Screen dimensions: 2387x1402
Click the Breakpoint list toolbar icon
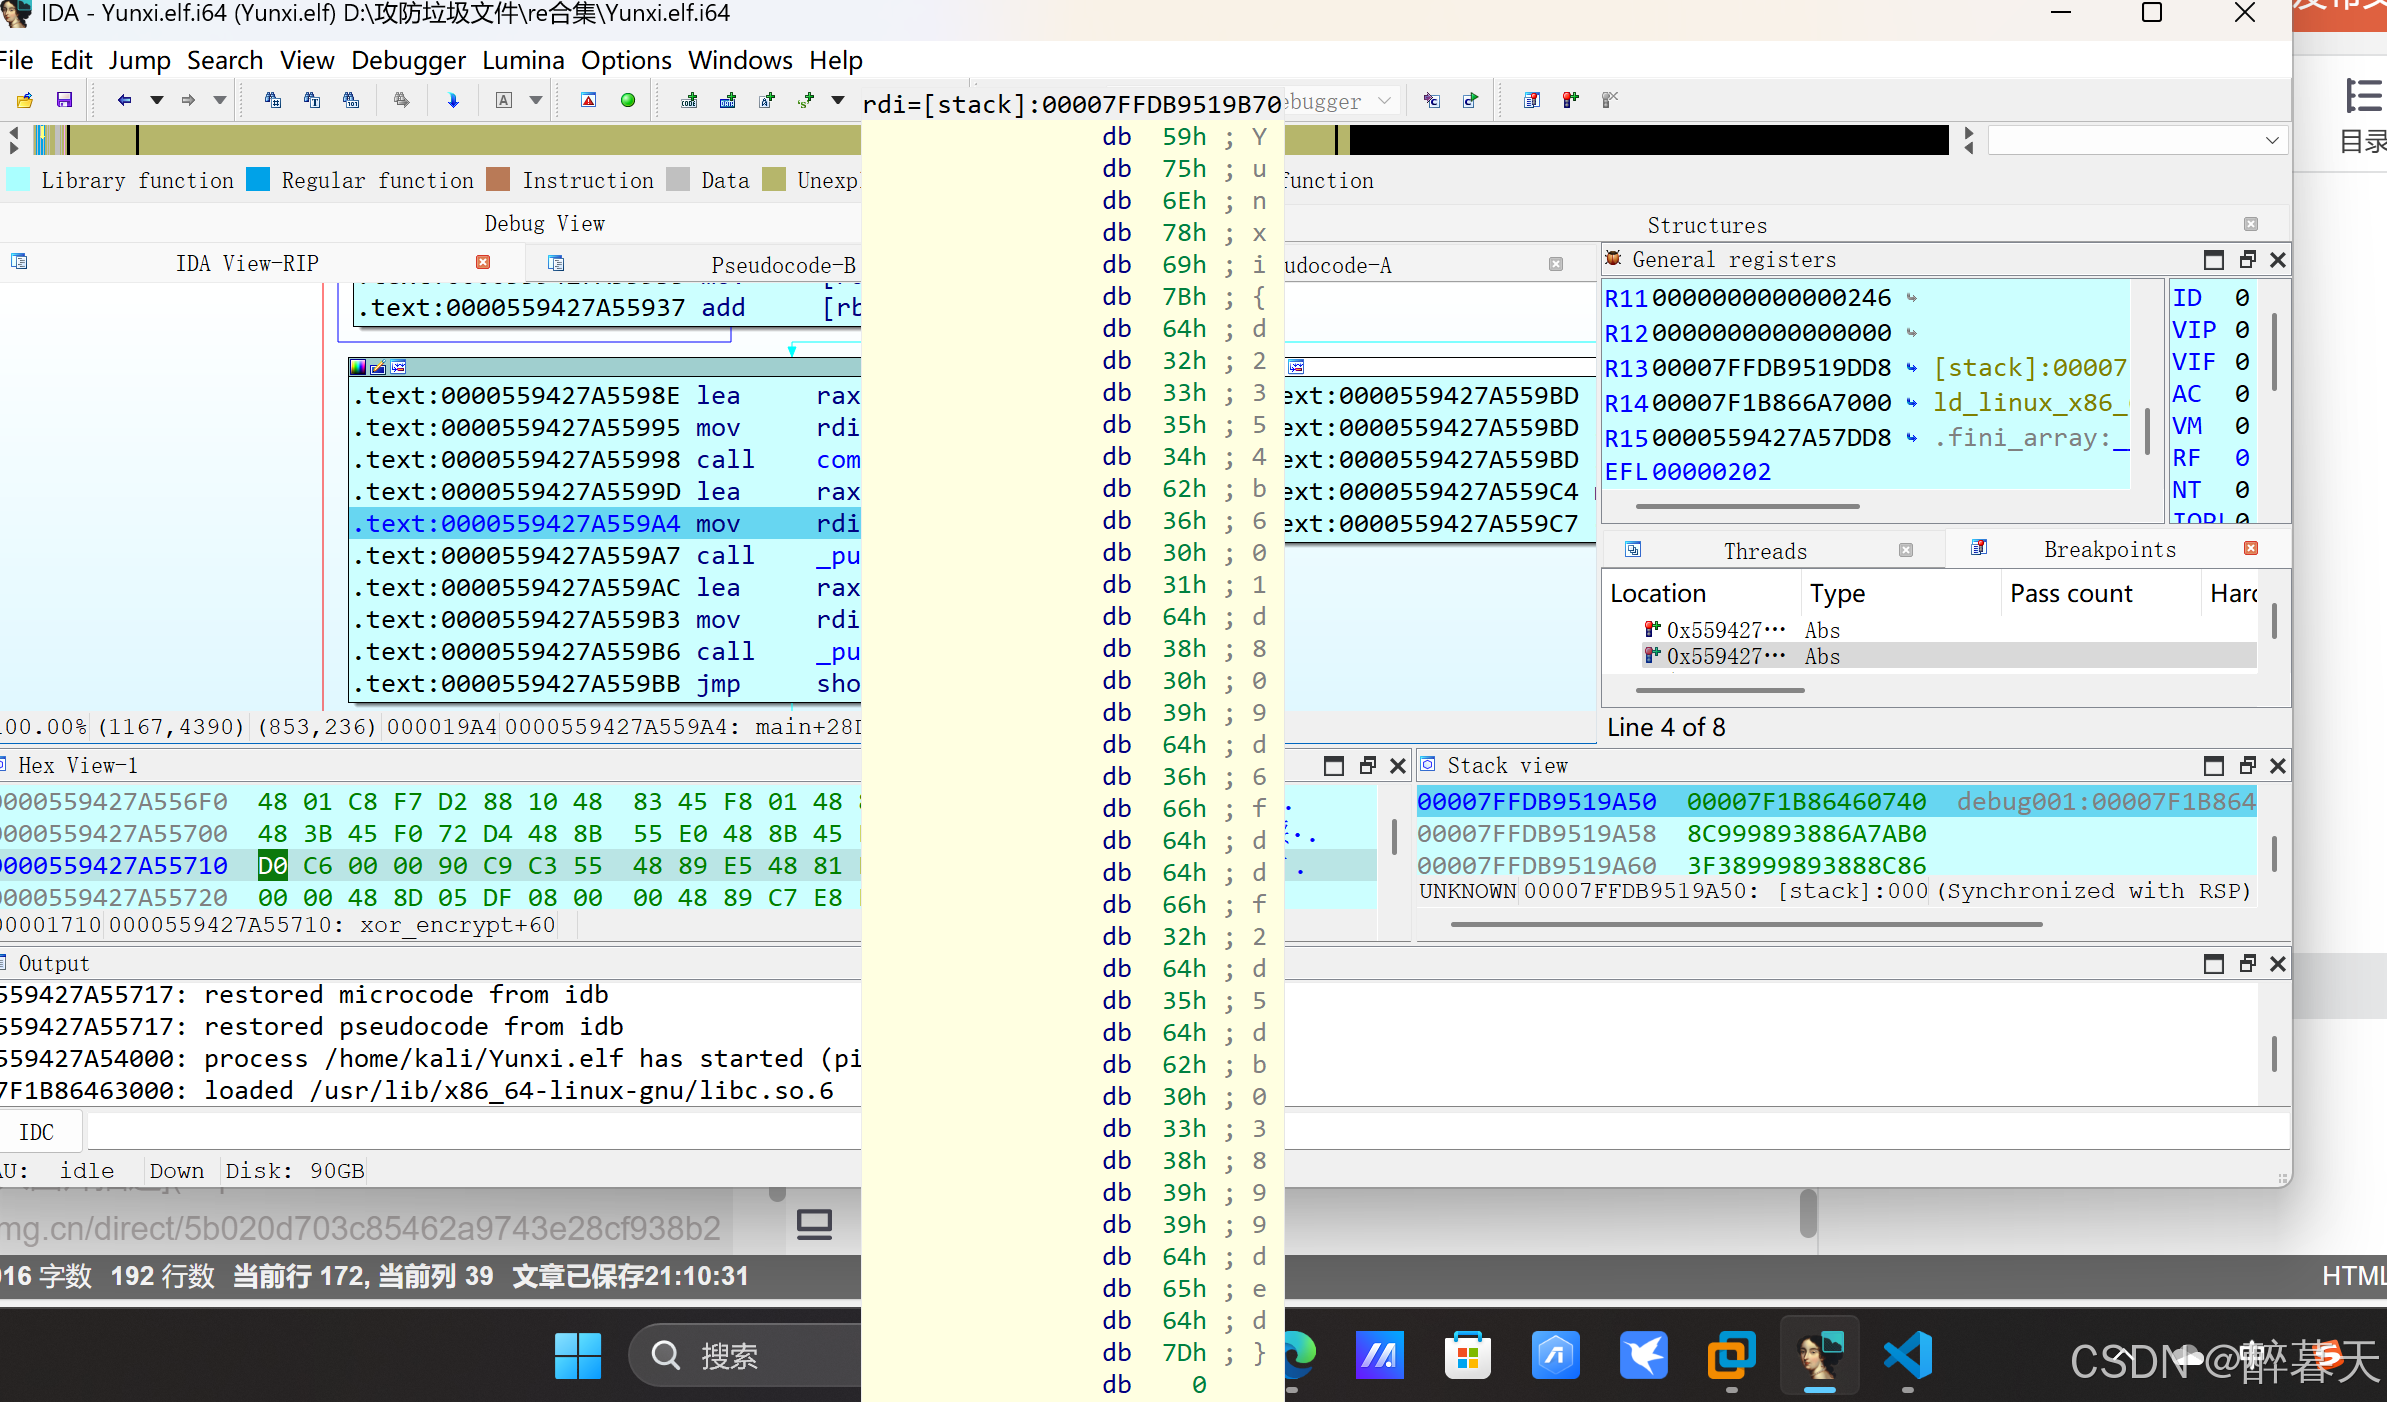click(x=1531, y=100)
